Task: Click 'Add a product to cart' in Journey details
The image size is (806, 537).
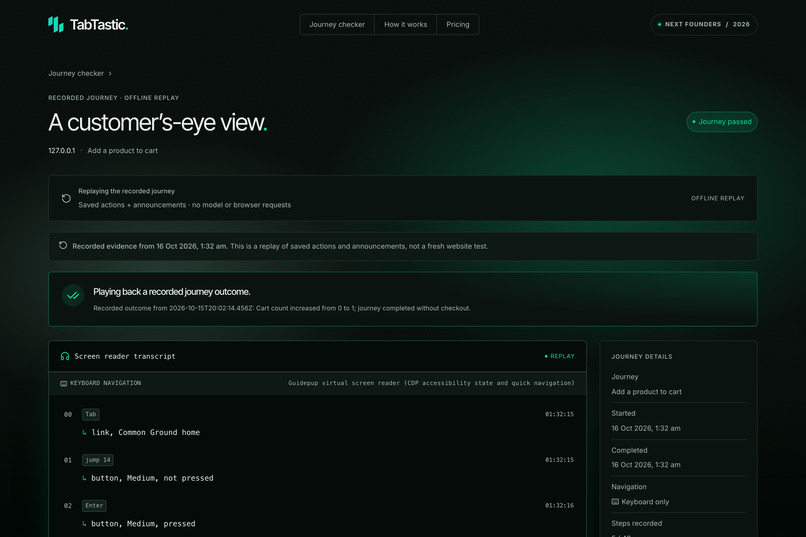Action: [x=646, y=392]
